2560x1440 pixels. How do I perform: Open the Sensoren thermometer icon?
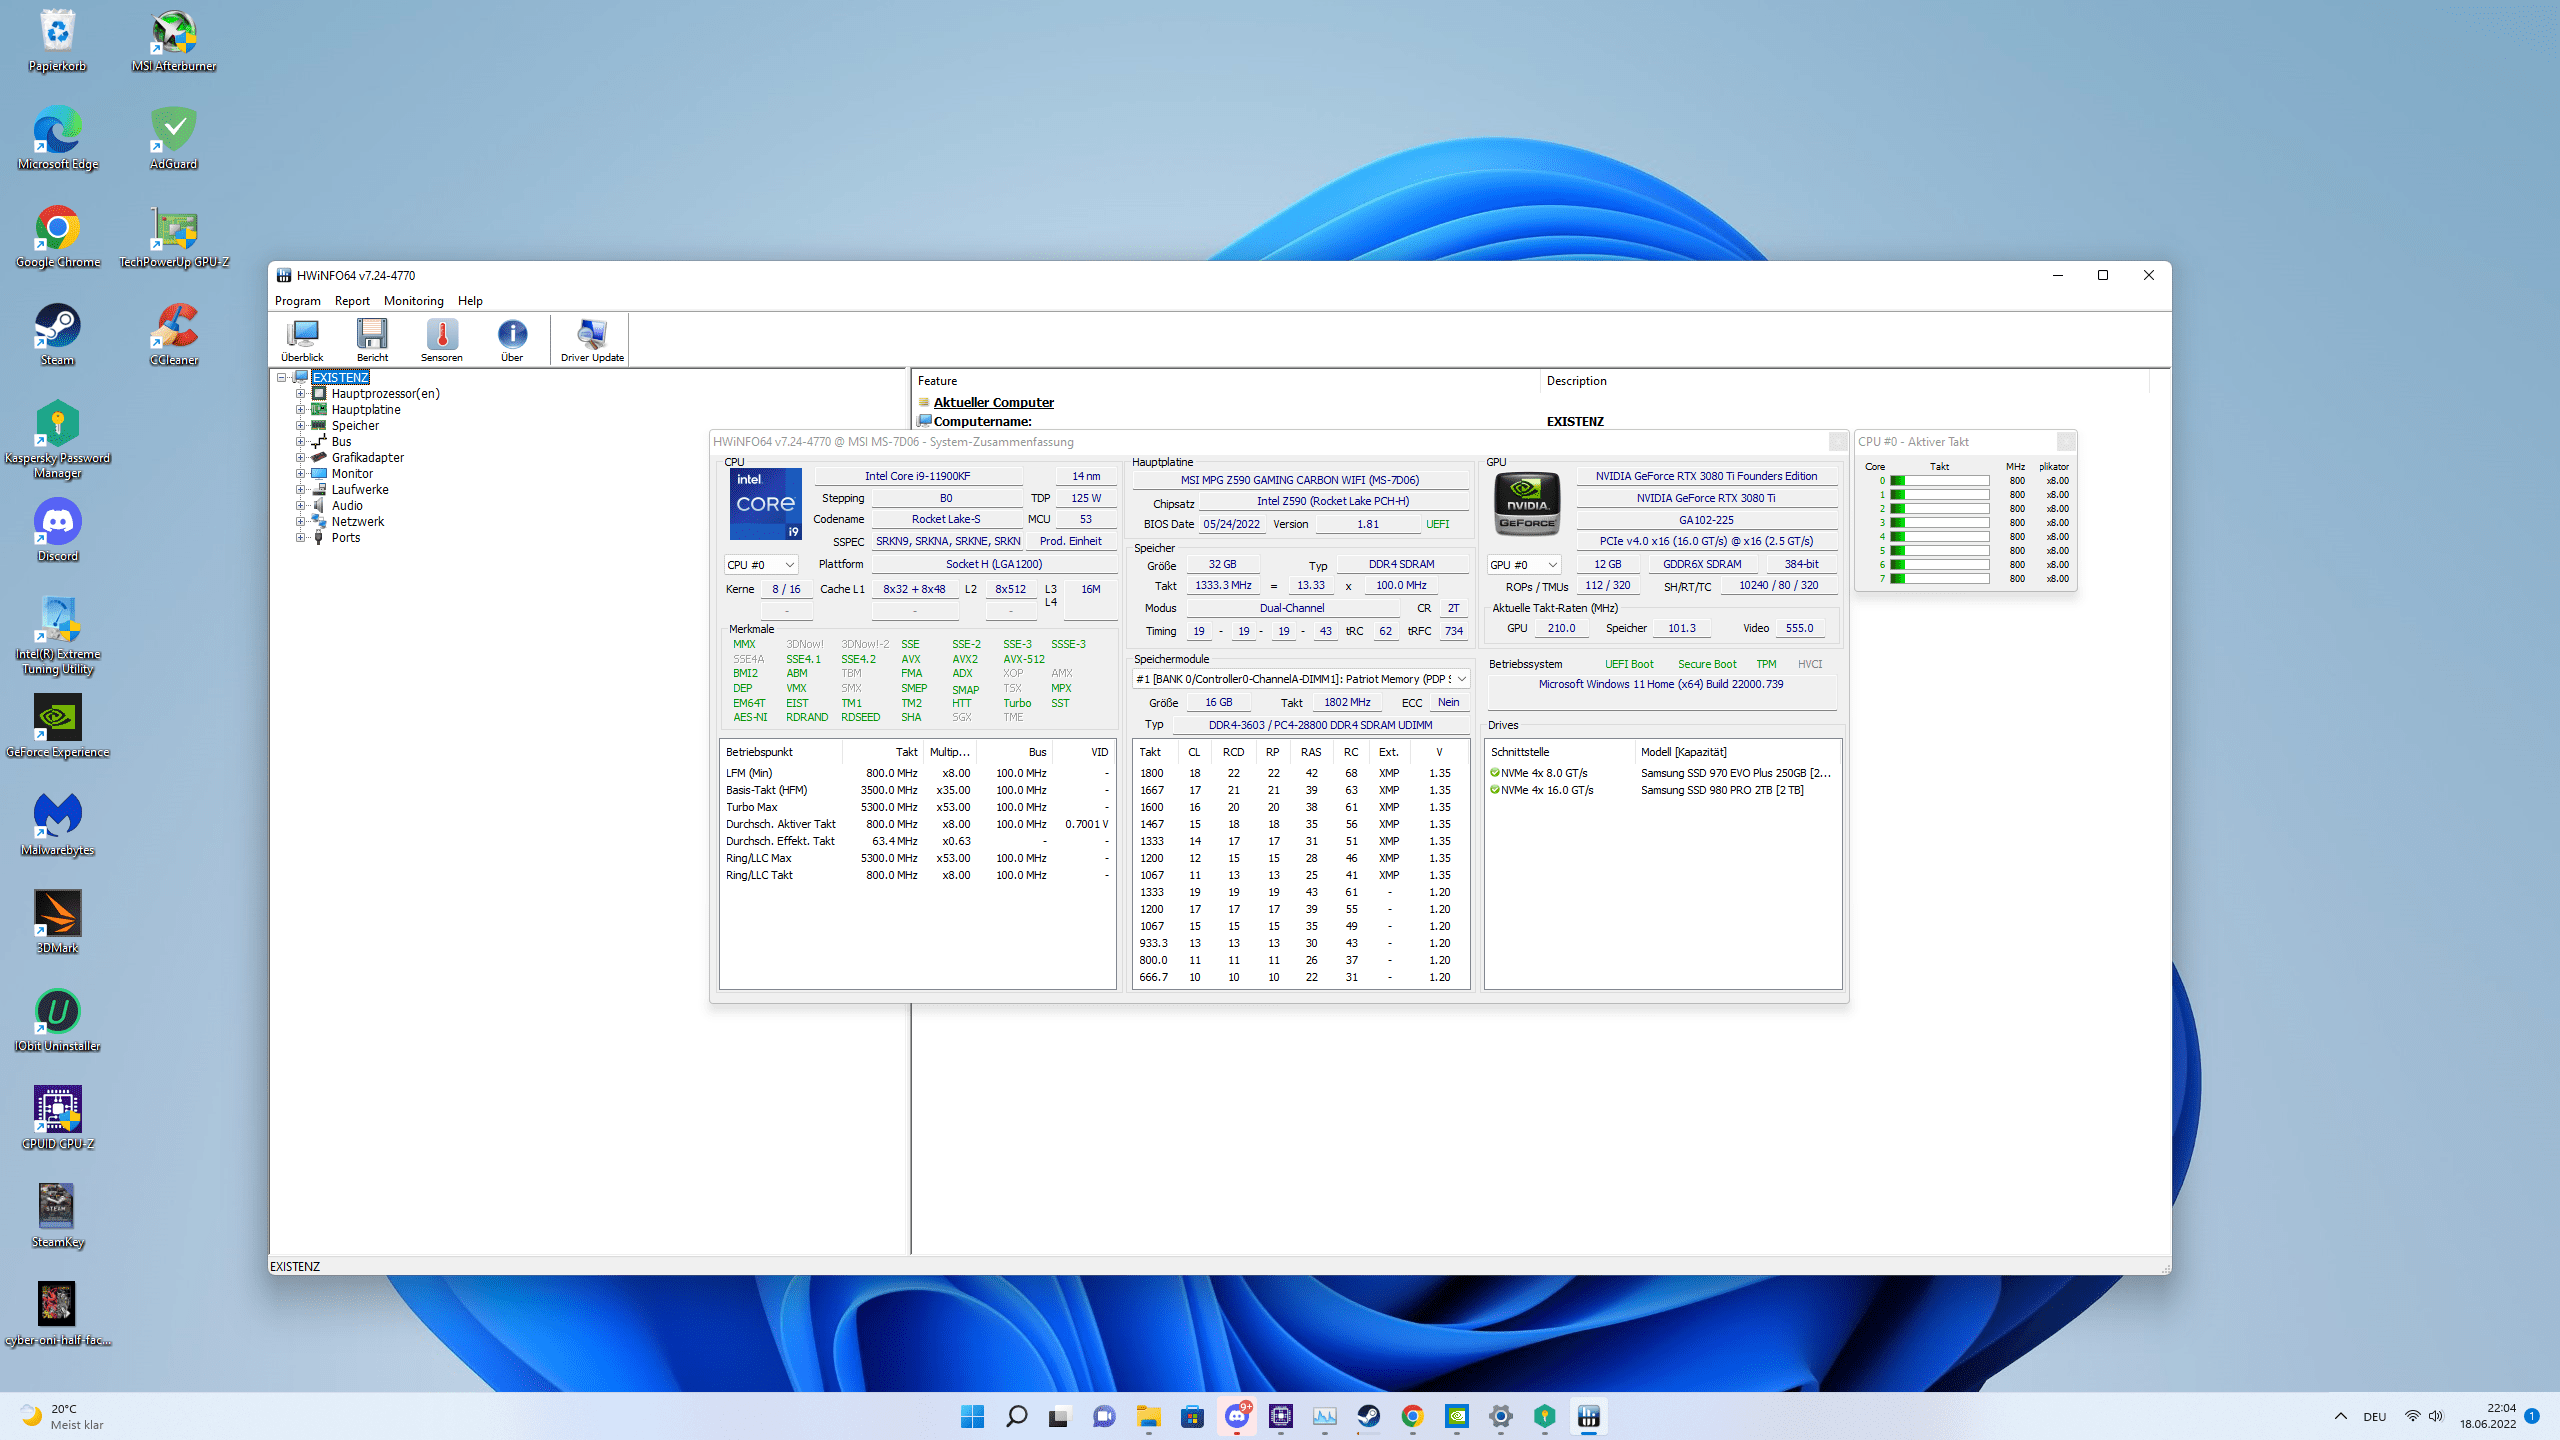tap(441, 340)
